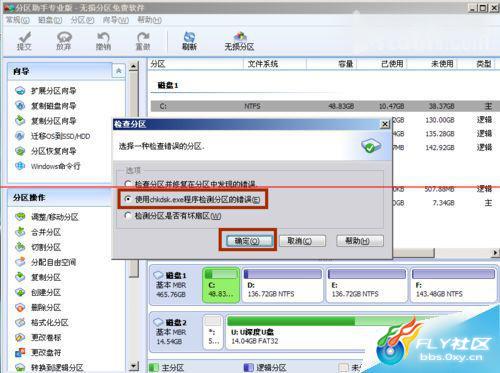Image resolution: width=500 pixels, height=373 pixels.
Task: Select the D: partition bar in disk map
Action: click(283, 285)
